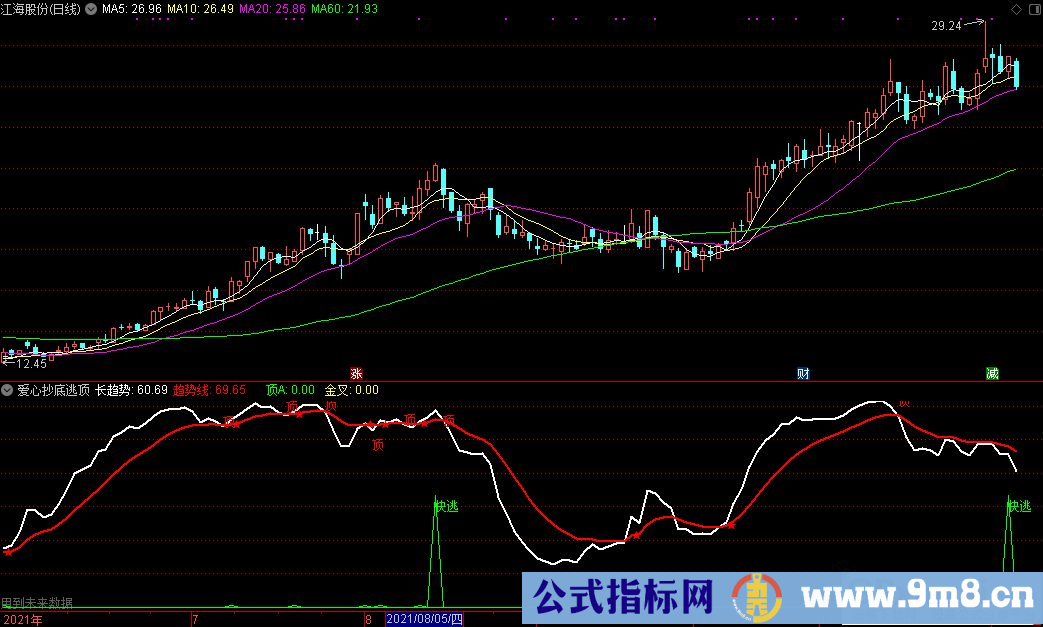Click the 顶A: 0.00 value
The image size is (1043, 627).
pos(291,390)
